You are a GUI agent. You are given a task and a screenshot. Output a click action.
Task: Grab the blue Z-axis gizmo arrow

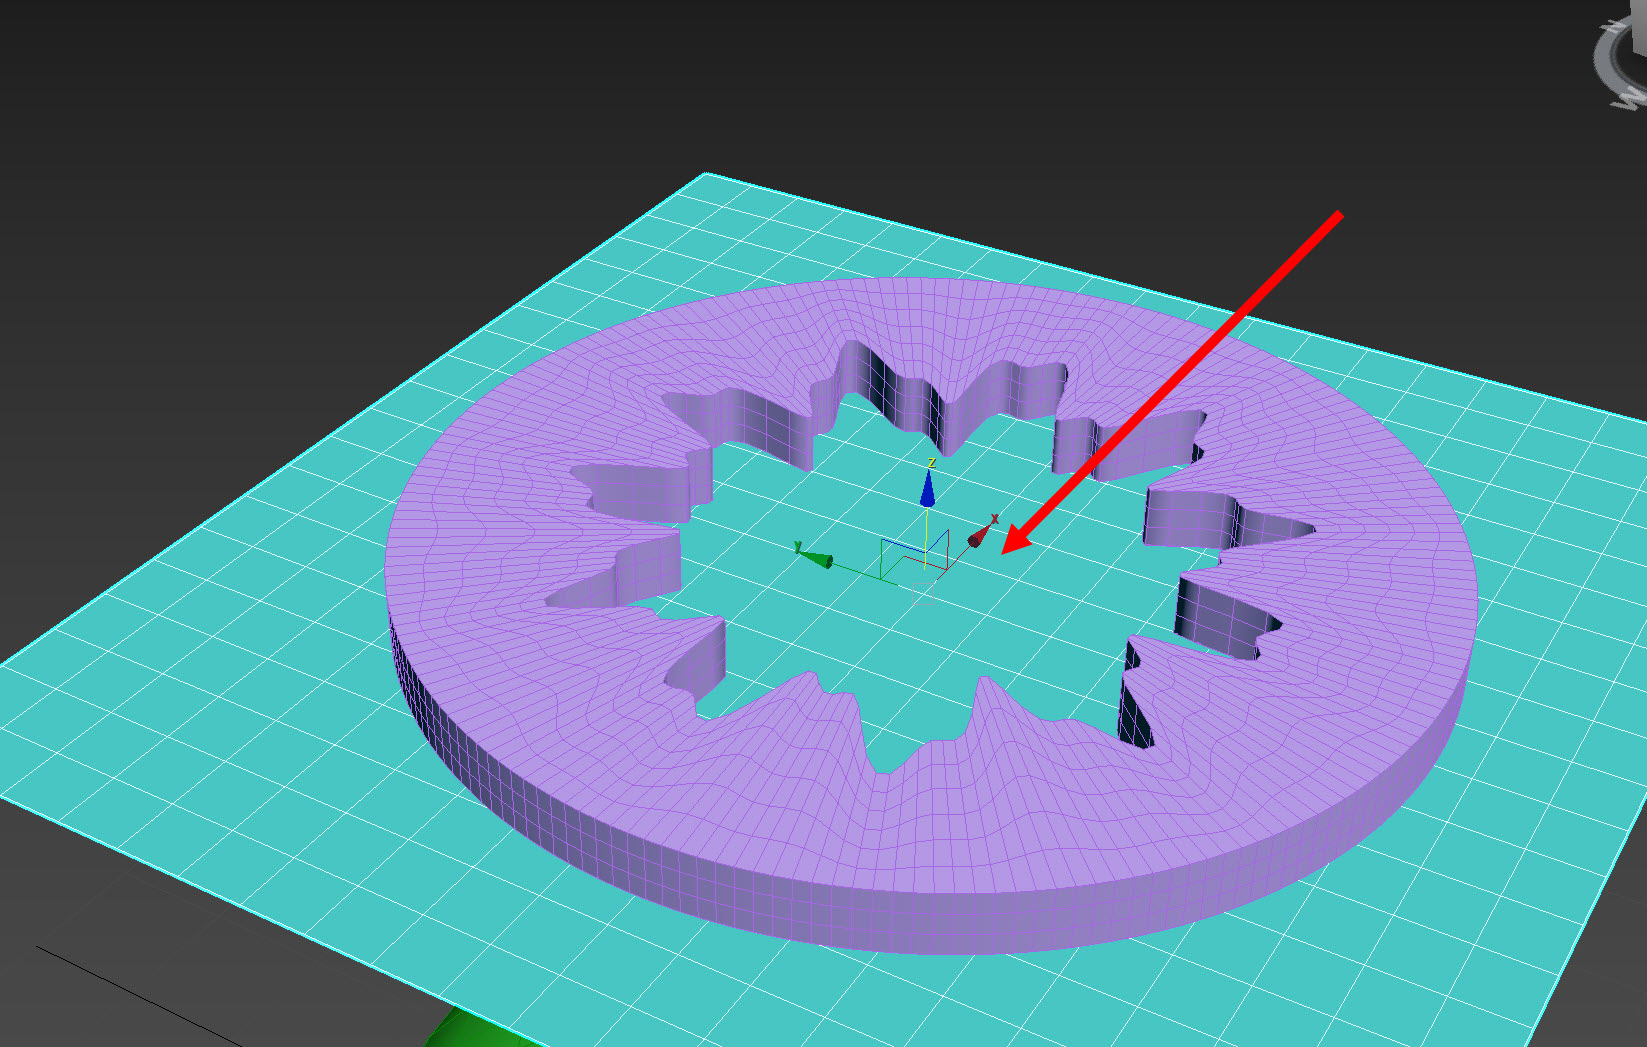tap(928, 490)
